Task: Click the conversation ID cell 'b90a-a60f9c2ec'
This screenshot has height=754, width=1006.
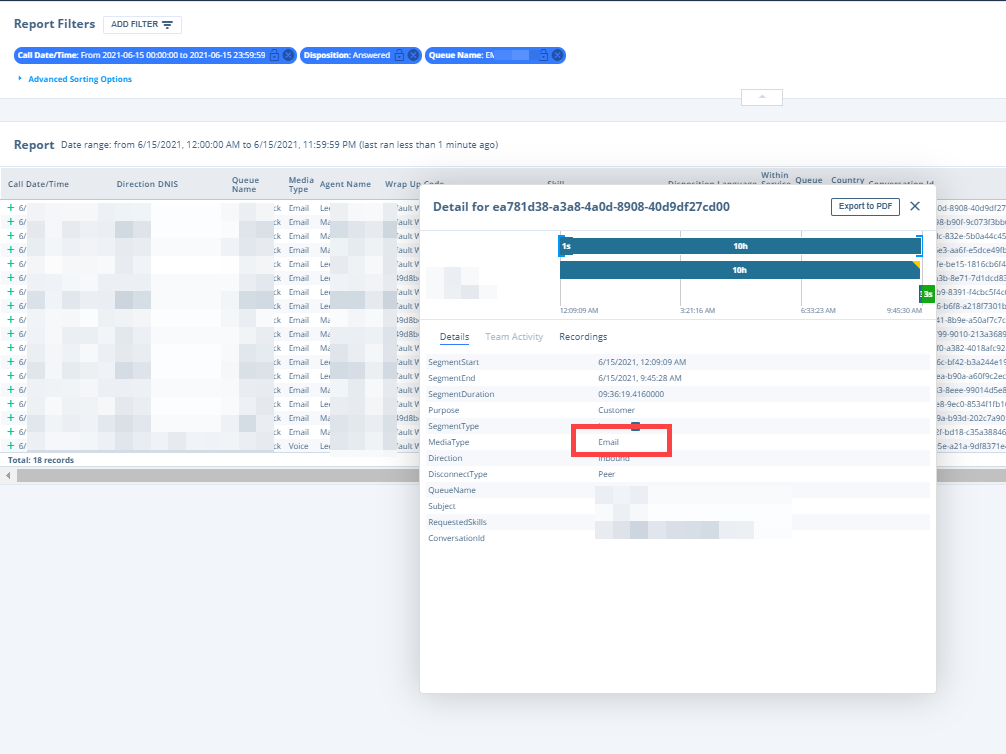Action: (971, 376)
